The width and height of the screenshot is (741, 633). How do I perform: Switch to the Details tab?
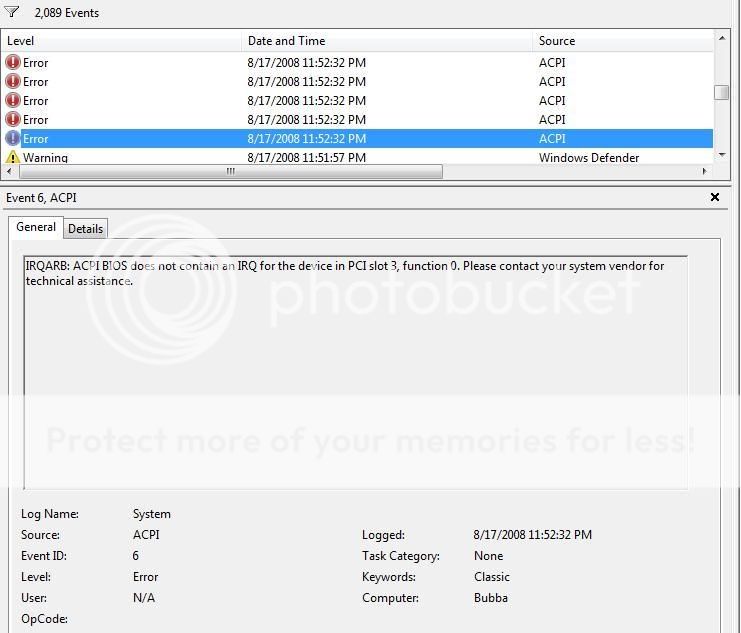(x=85, y=229)
